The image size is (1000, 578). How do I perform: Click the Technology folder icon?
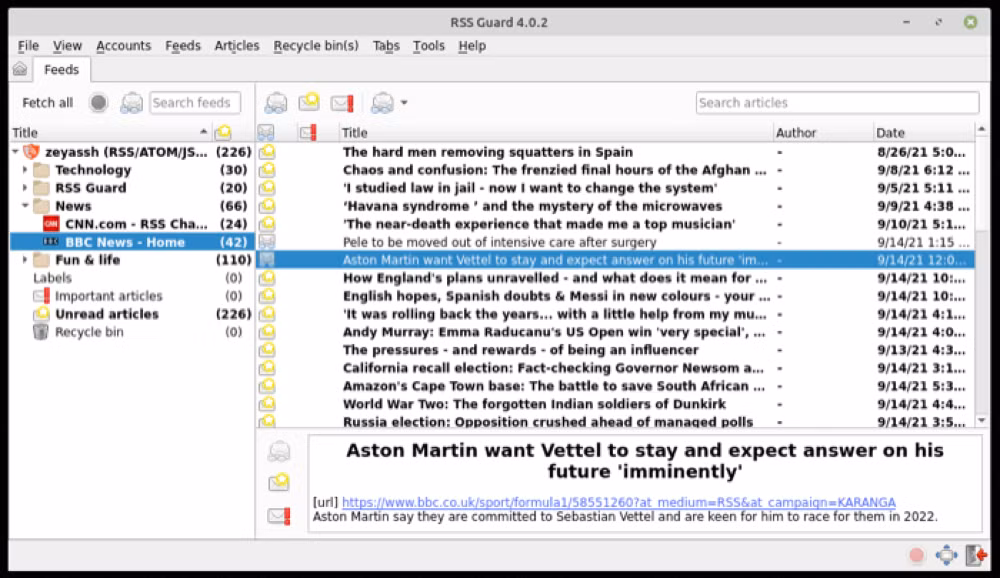click(41, 170)
